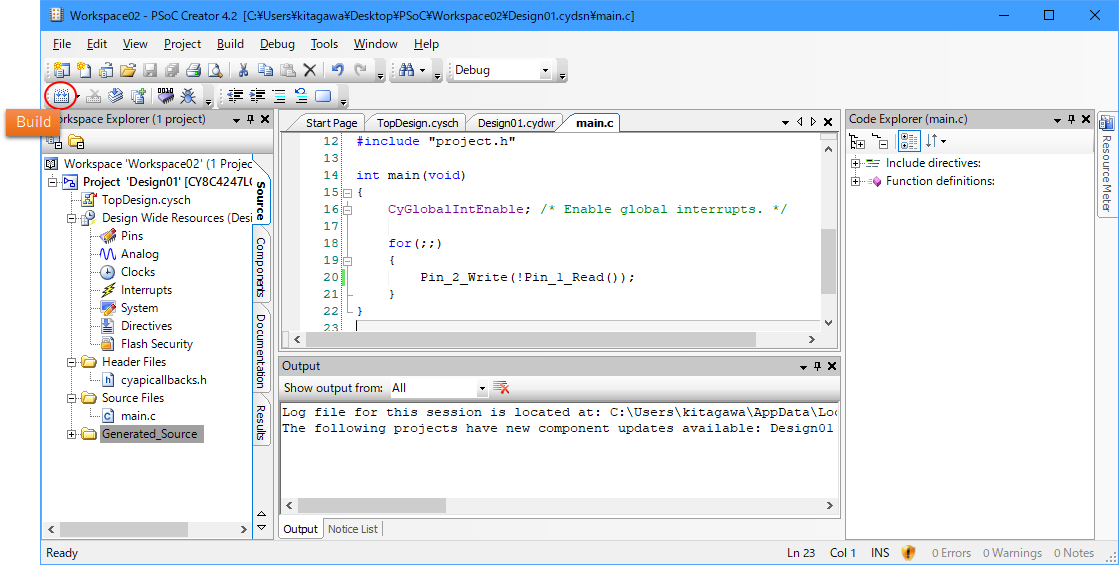
Task: Expand Include directives in Code Explorer
Action: pos(855,163)
